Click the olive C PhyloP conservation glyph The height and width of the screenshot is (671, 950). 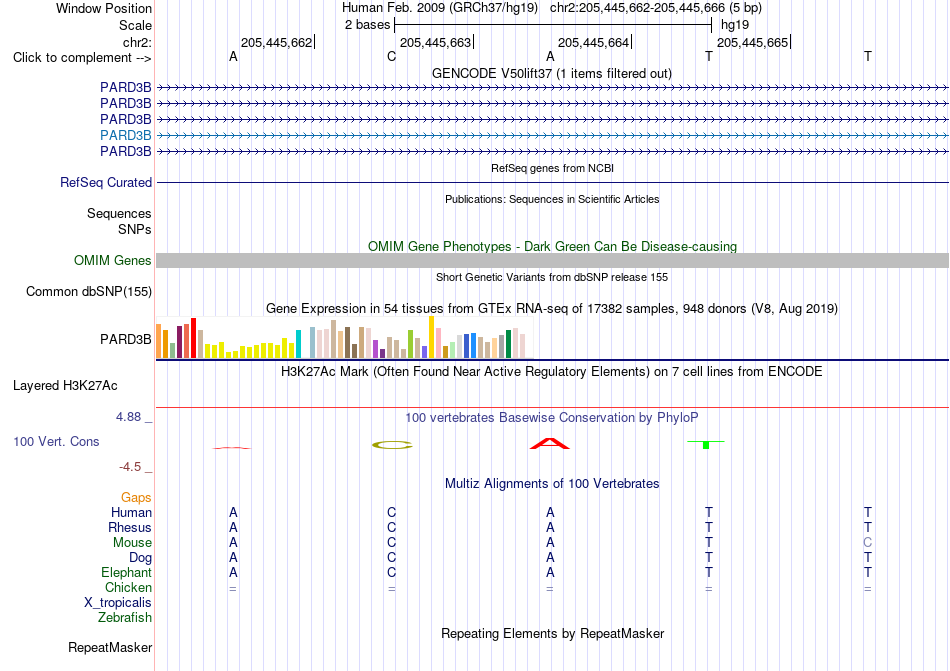392,445
